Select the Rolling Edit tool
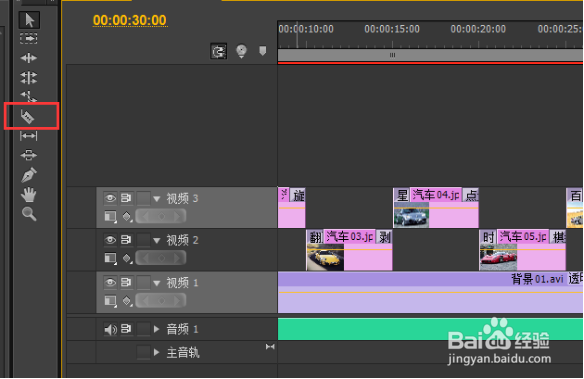The image size is (584, 379). [x=29, y=77]
